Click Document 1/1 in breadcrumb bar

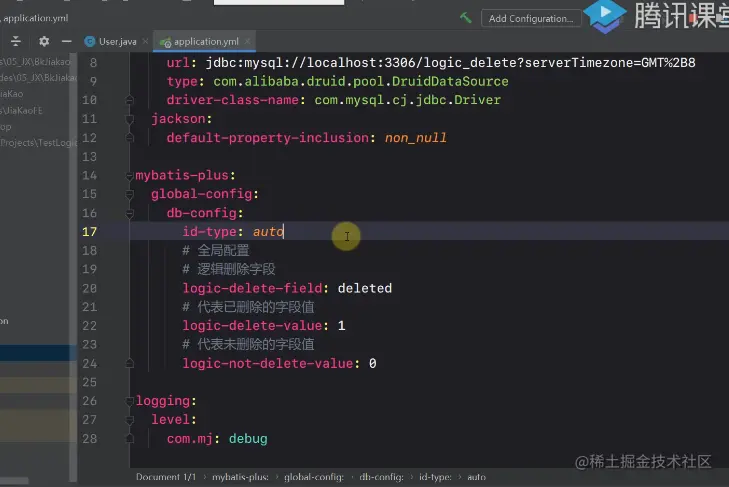166,477
